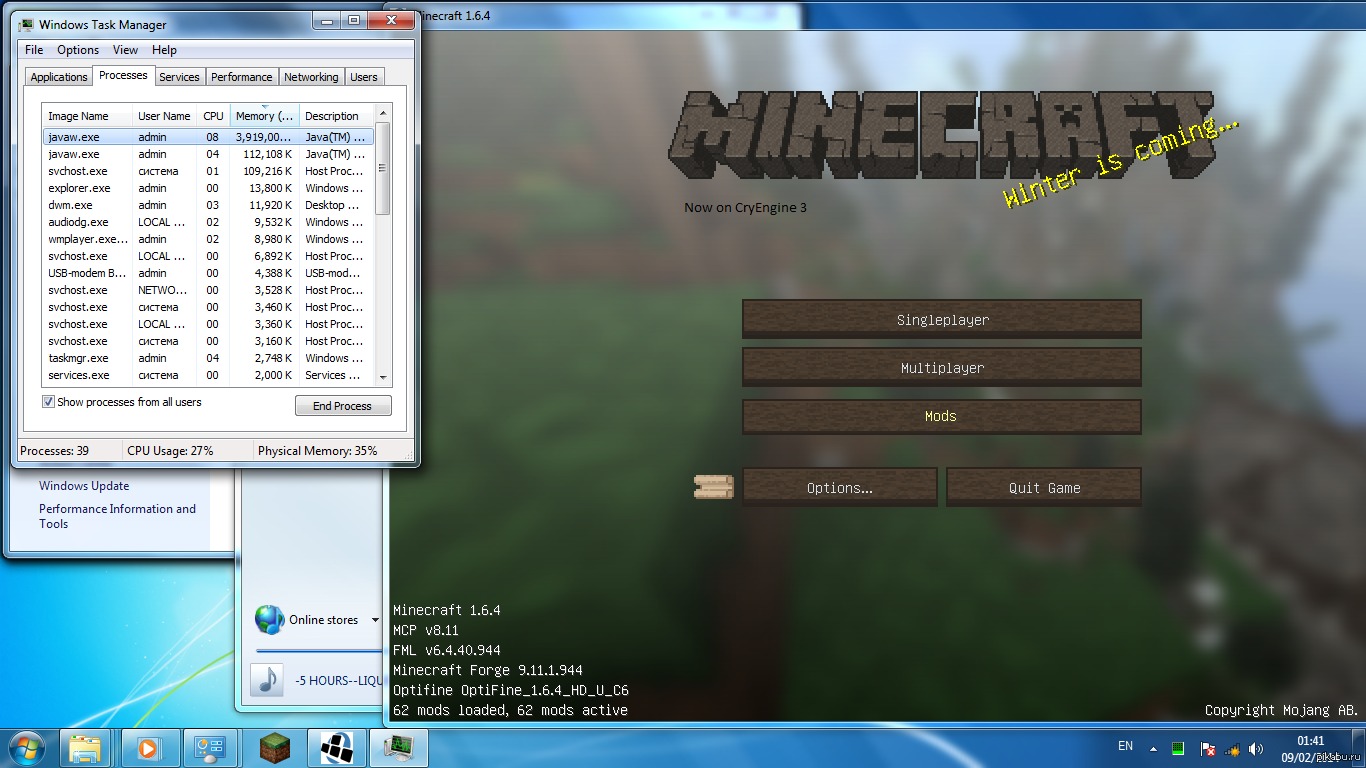Screen dimensions: 1366x768
Task: Start Minecraft Singleplayer
Action: click(x=942, y=320)
